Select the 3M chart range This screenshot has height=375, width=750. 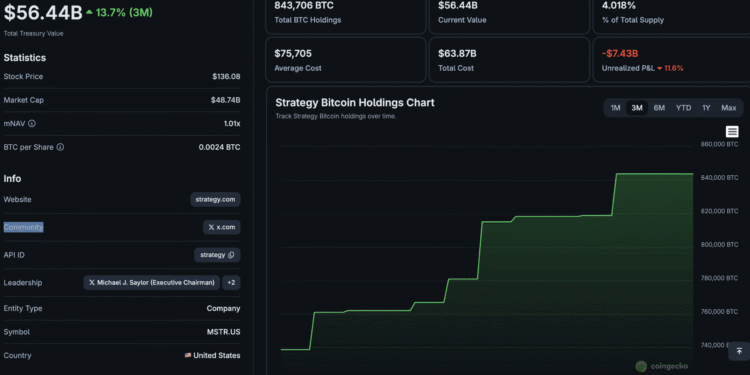[x=637, y=108]
